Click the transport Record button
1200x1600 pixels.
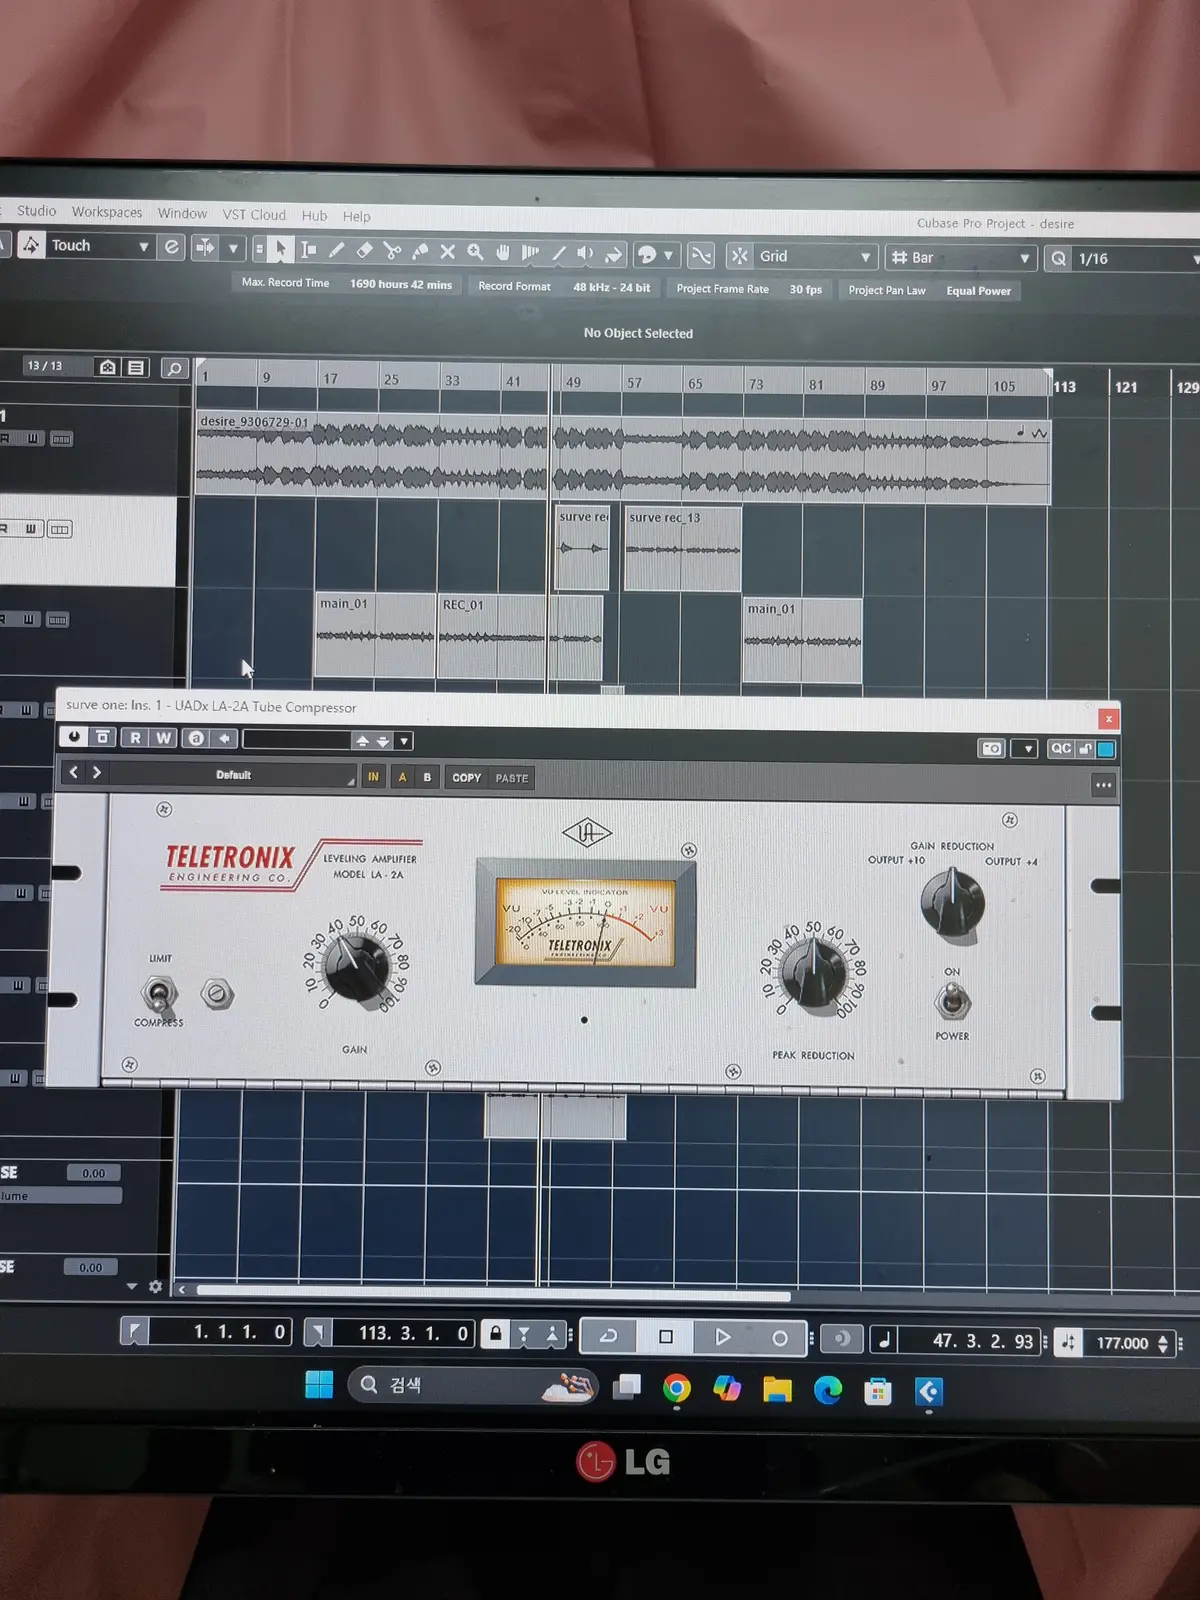pyautogui.click(x=780, y=1338)
